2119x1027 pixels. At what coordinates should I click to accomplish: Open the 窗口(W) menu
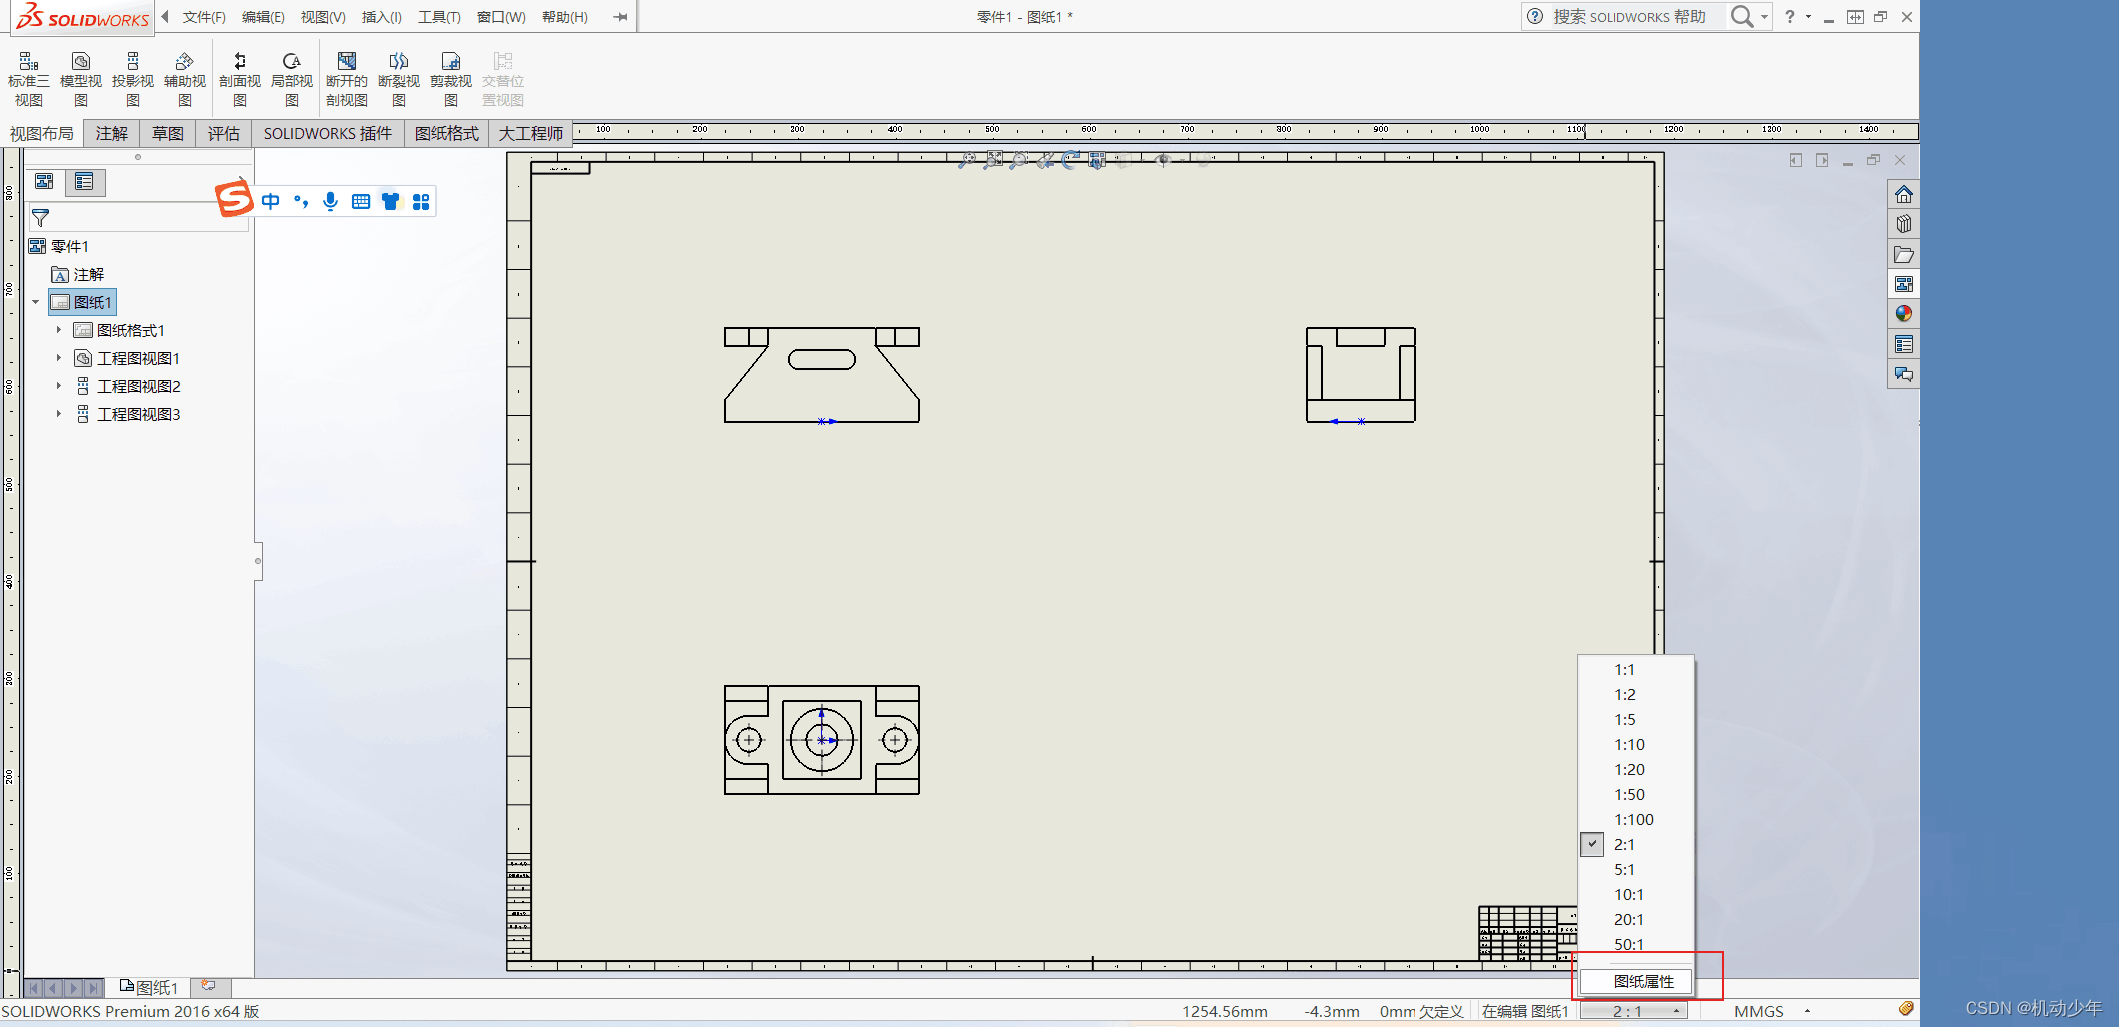[x=501, y=17]
